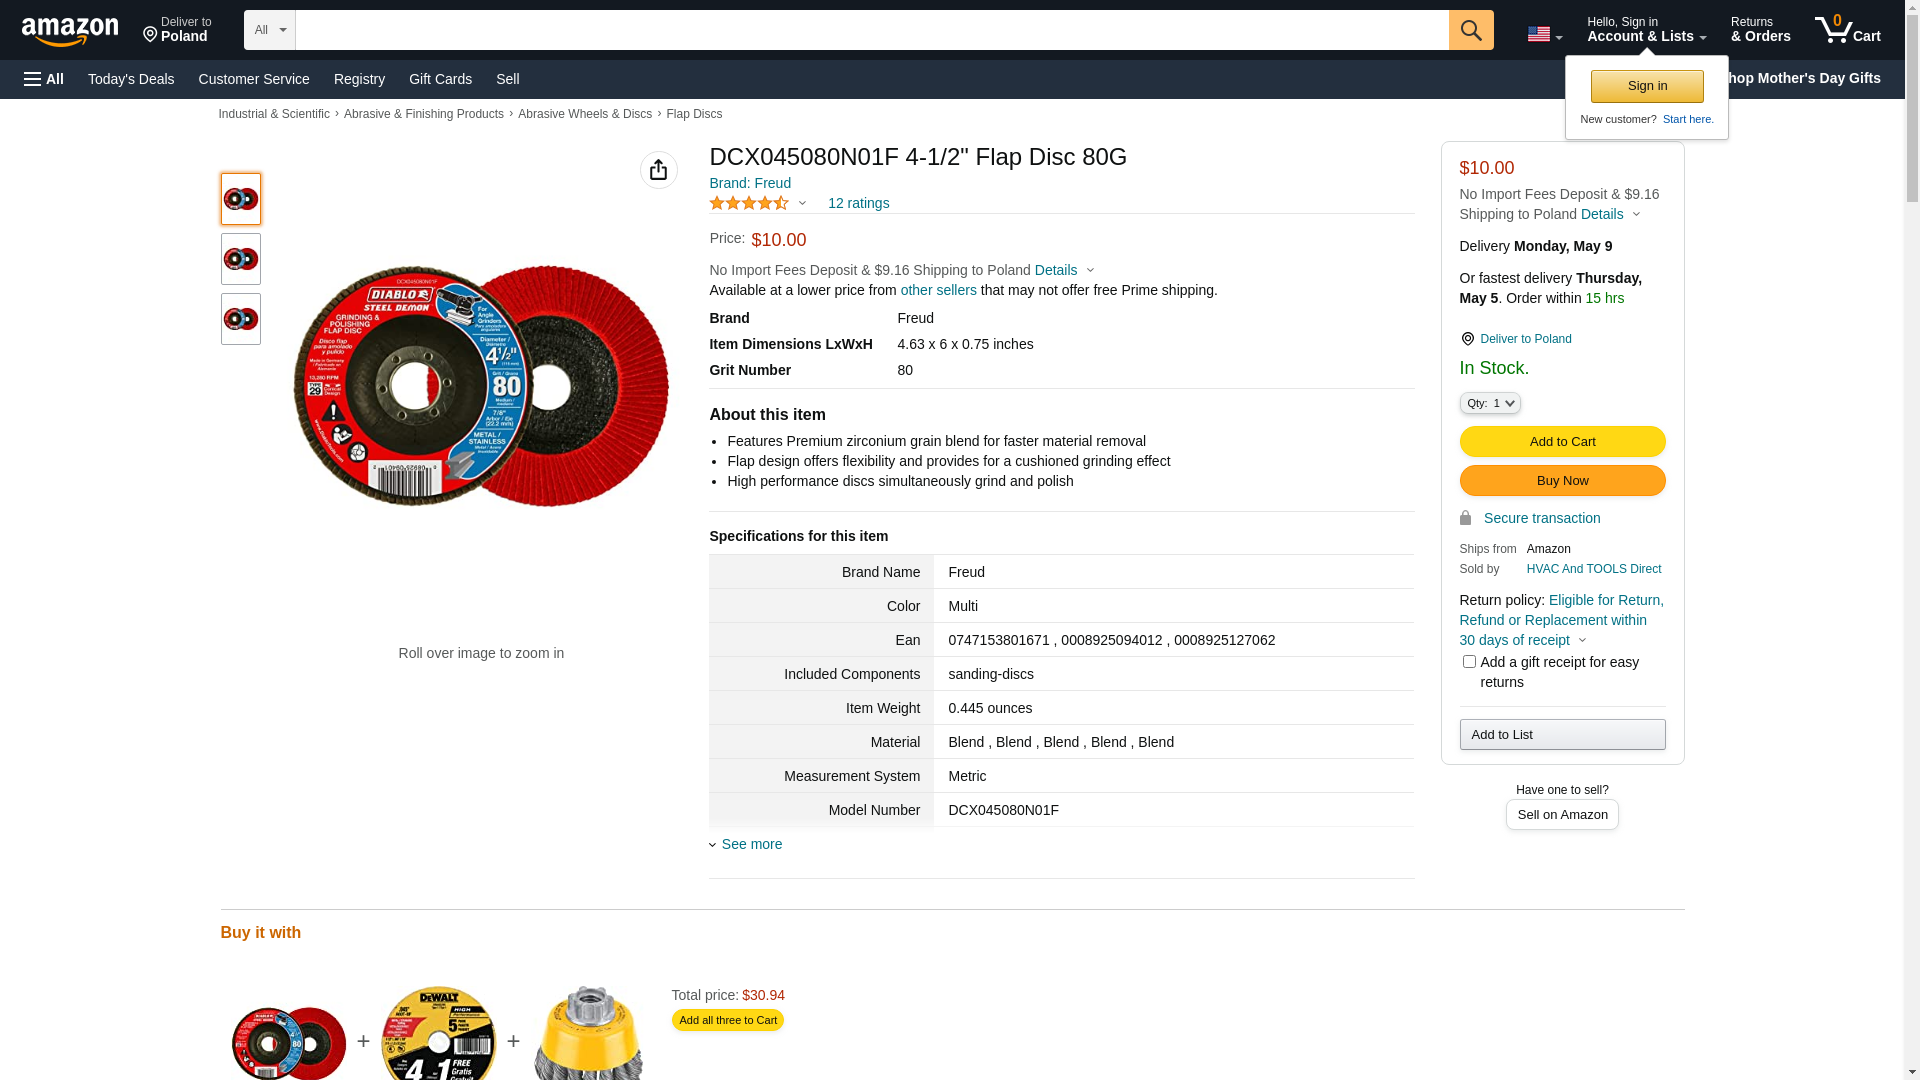Click the star rating icons

pos(749,203)
